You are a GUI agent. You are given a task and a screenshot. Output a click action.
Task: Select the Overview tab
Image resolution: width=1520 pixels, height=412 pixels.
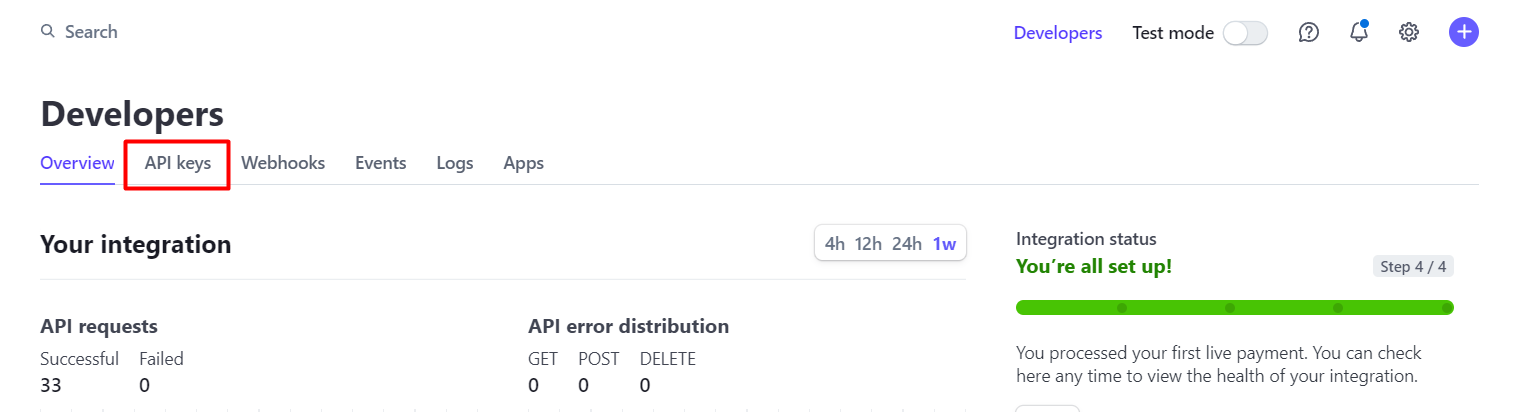77,163
